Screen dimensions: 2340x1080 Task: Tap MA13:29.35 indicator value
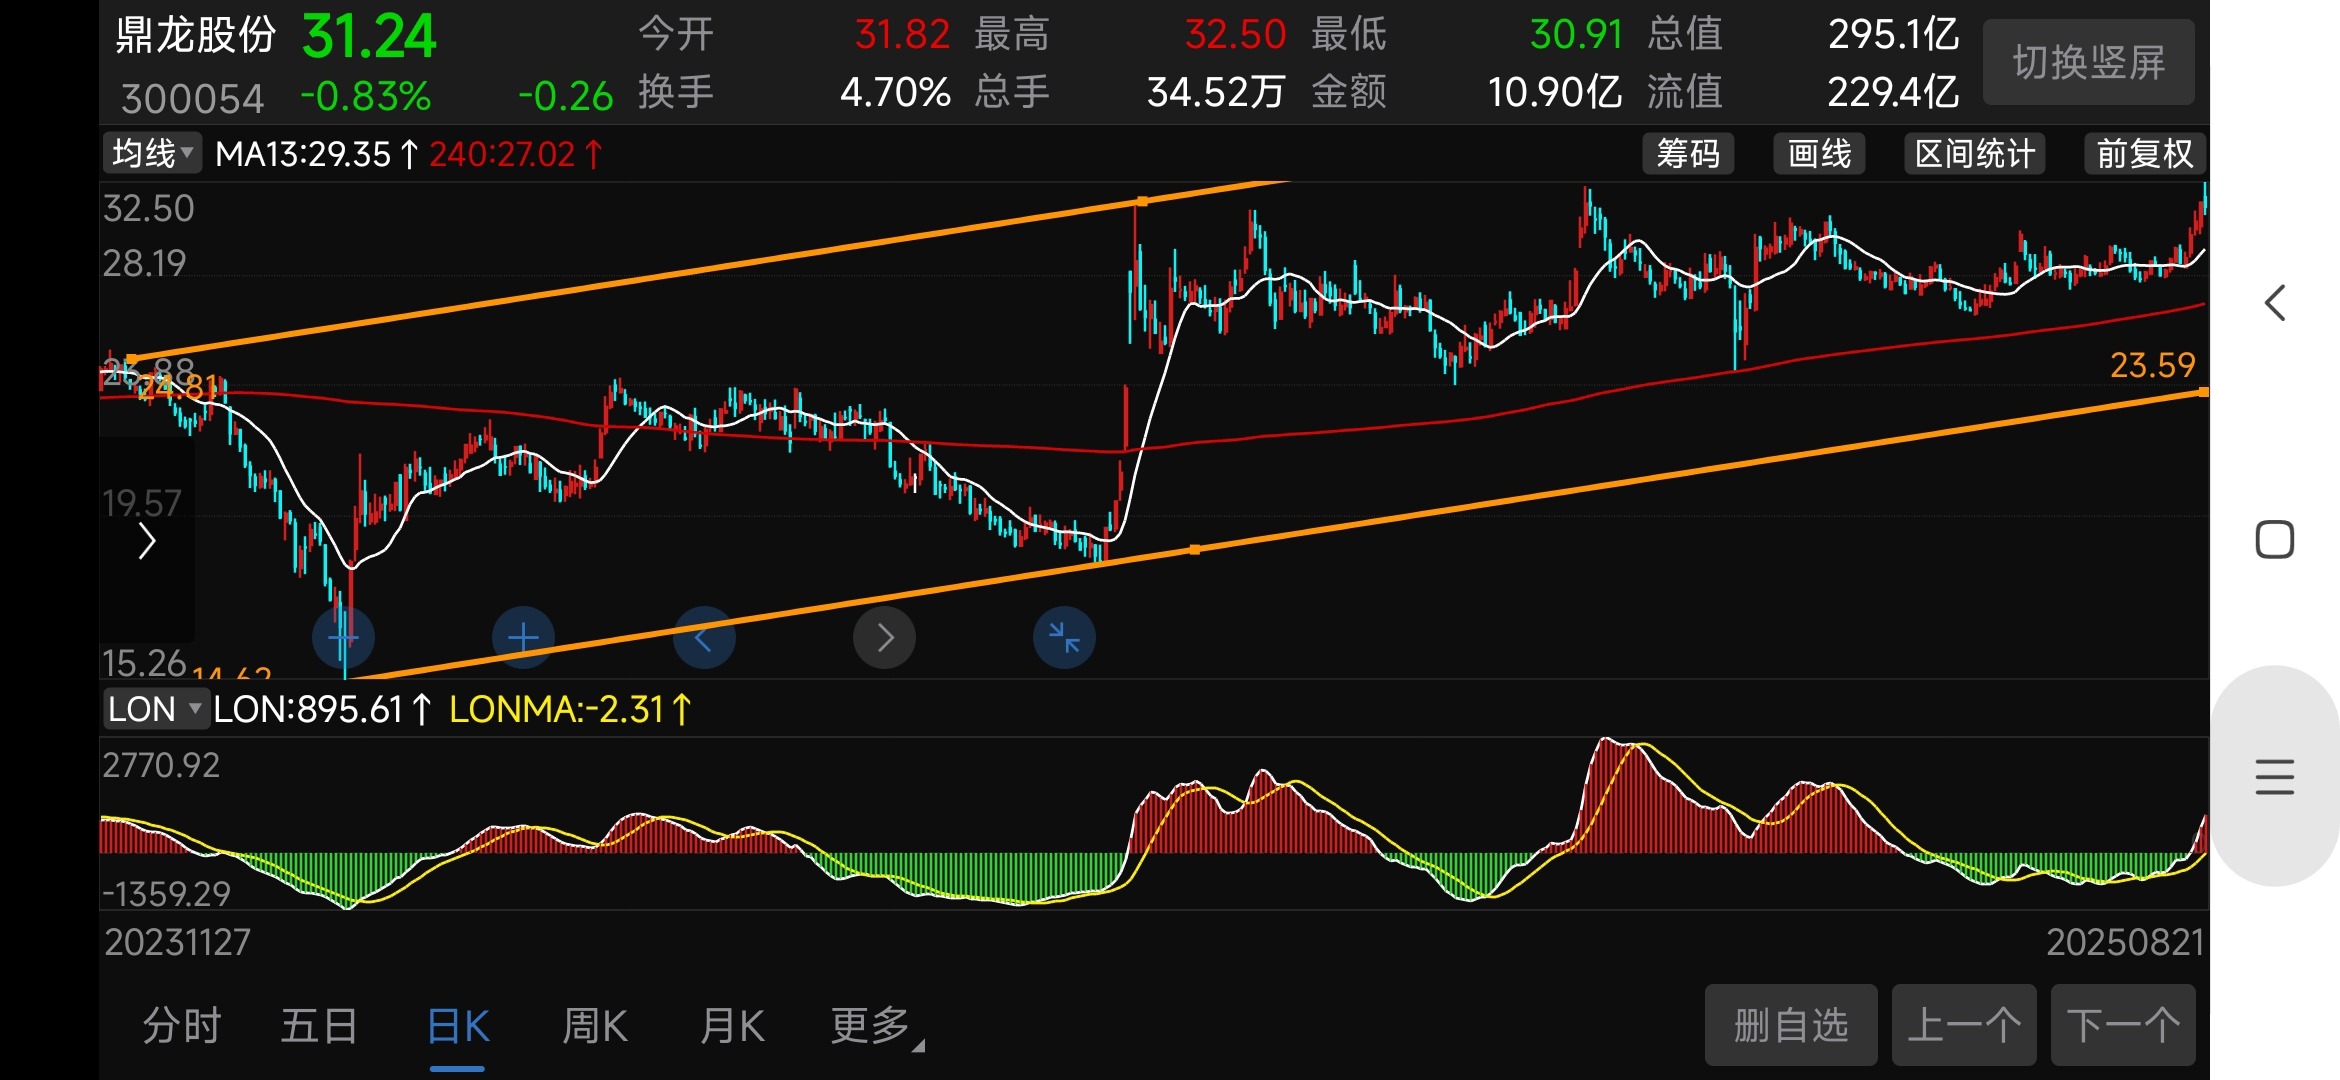(x=317, y=154)
